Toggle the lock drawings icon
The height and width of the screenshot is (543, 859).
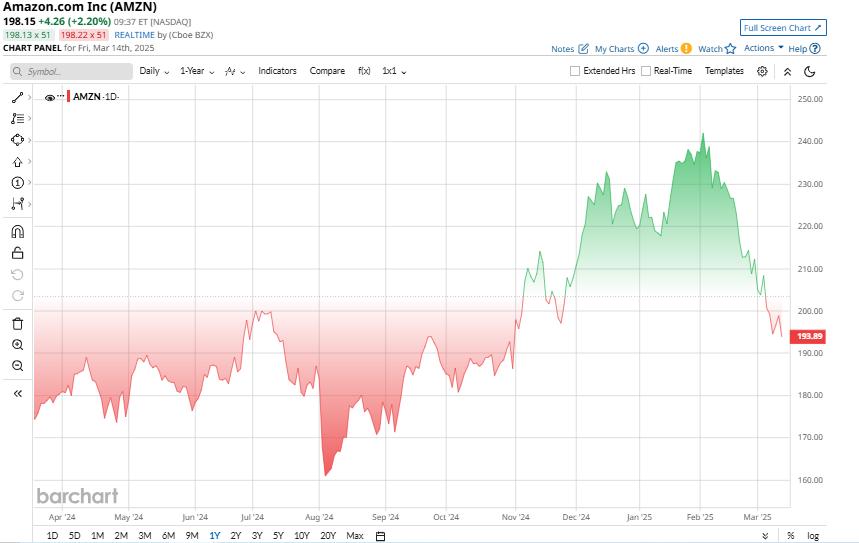point(18,253)
